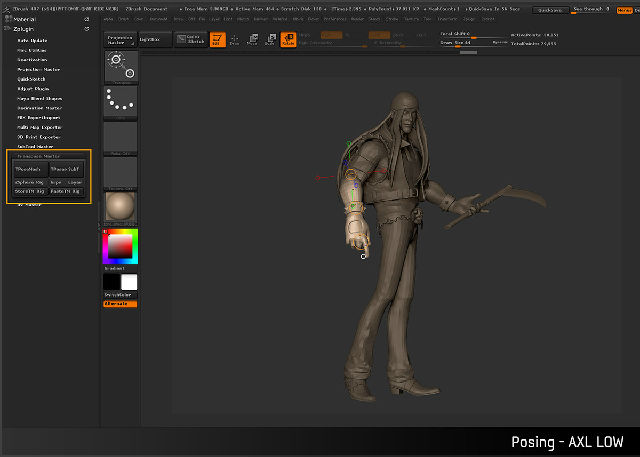The image size is (640, 457).
Task: Pick a hue in the color picker square
Action: point(120,246)
